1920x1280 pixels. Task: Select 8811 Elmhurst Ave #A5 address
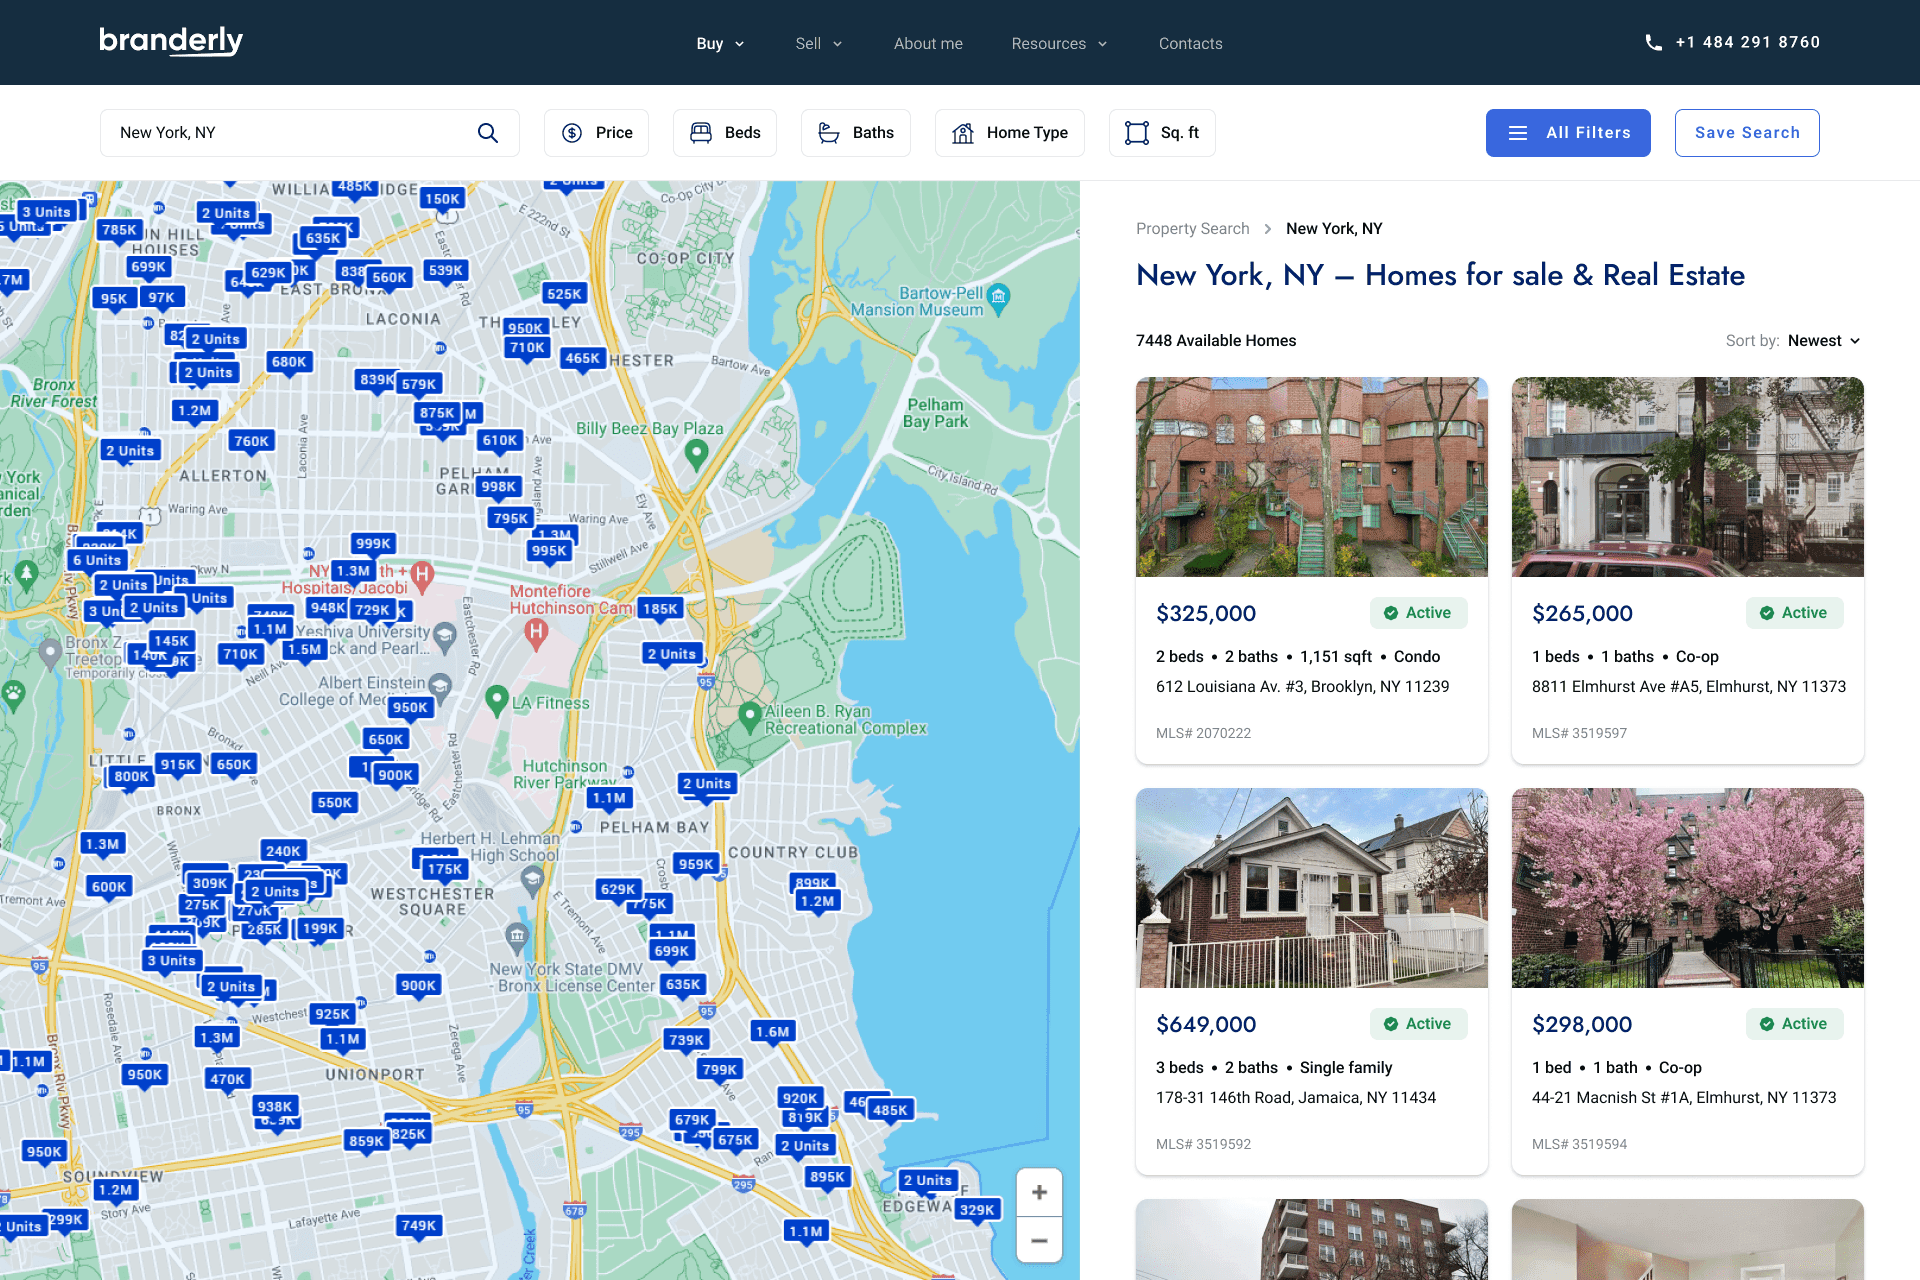[x=1689, y=687]
